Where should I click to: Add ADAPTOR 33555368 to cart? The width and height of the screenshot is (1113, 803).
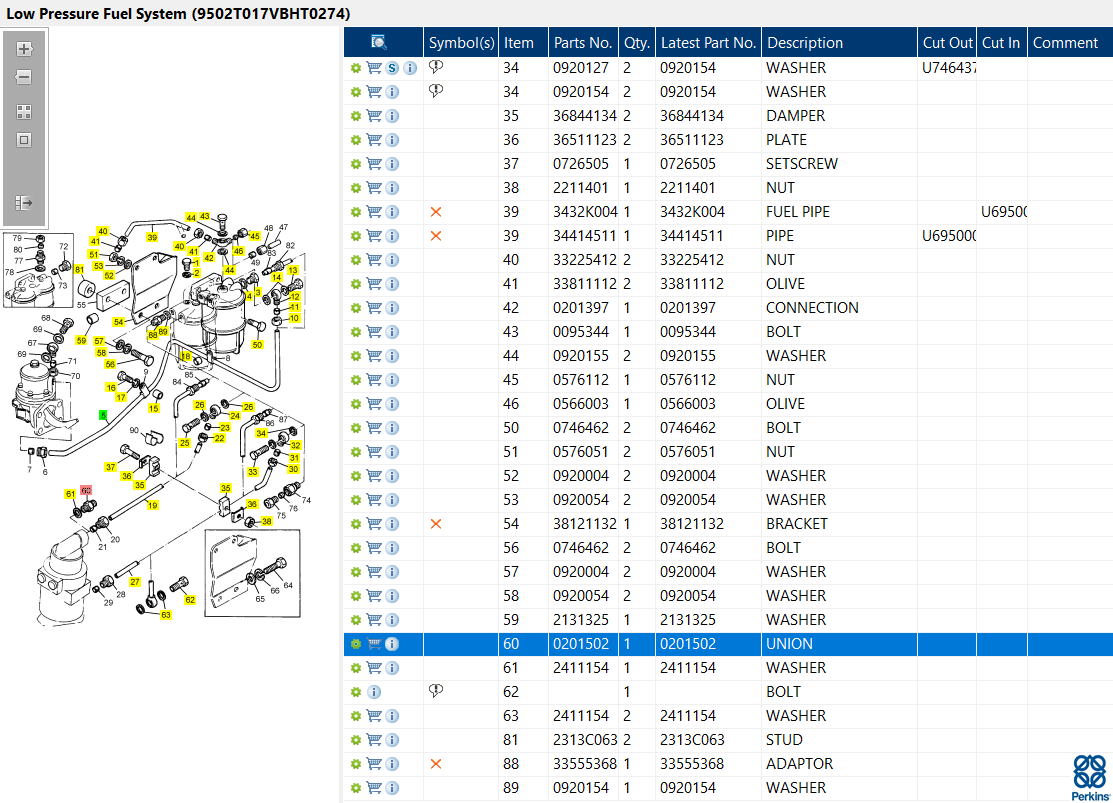(x=374, y=764)
